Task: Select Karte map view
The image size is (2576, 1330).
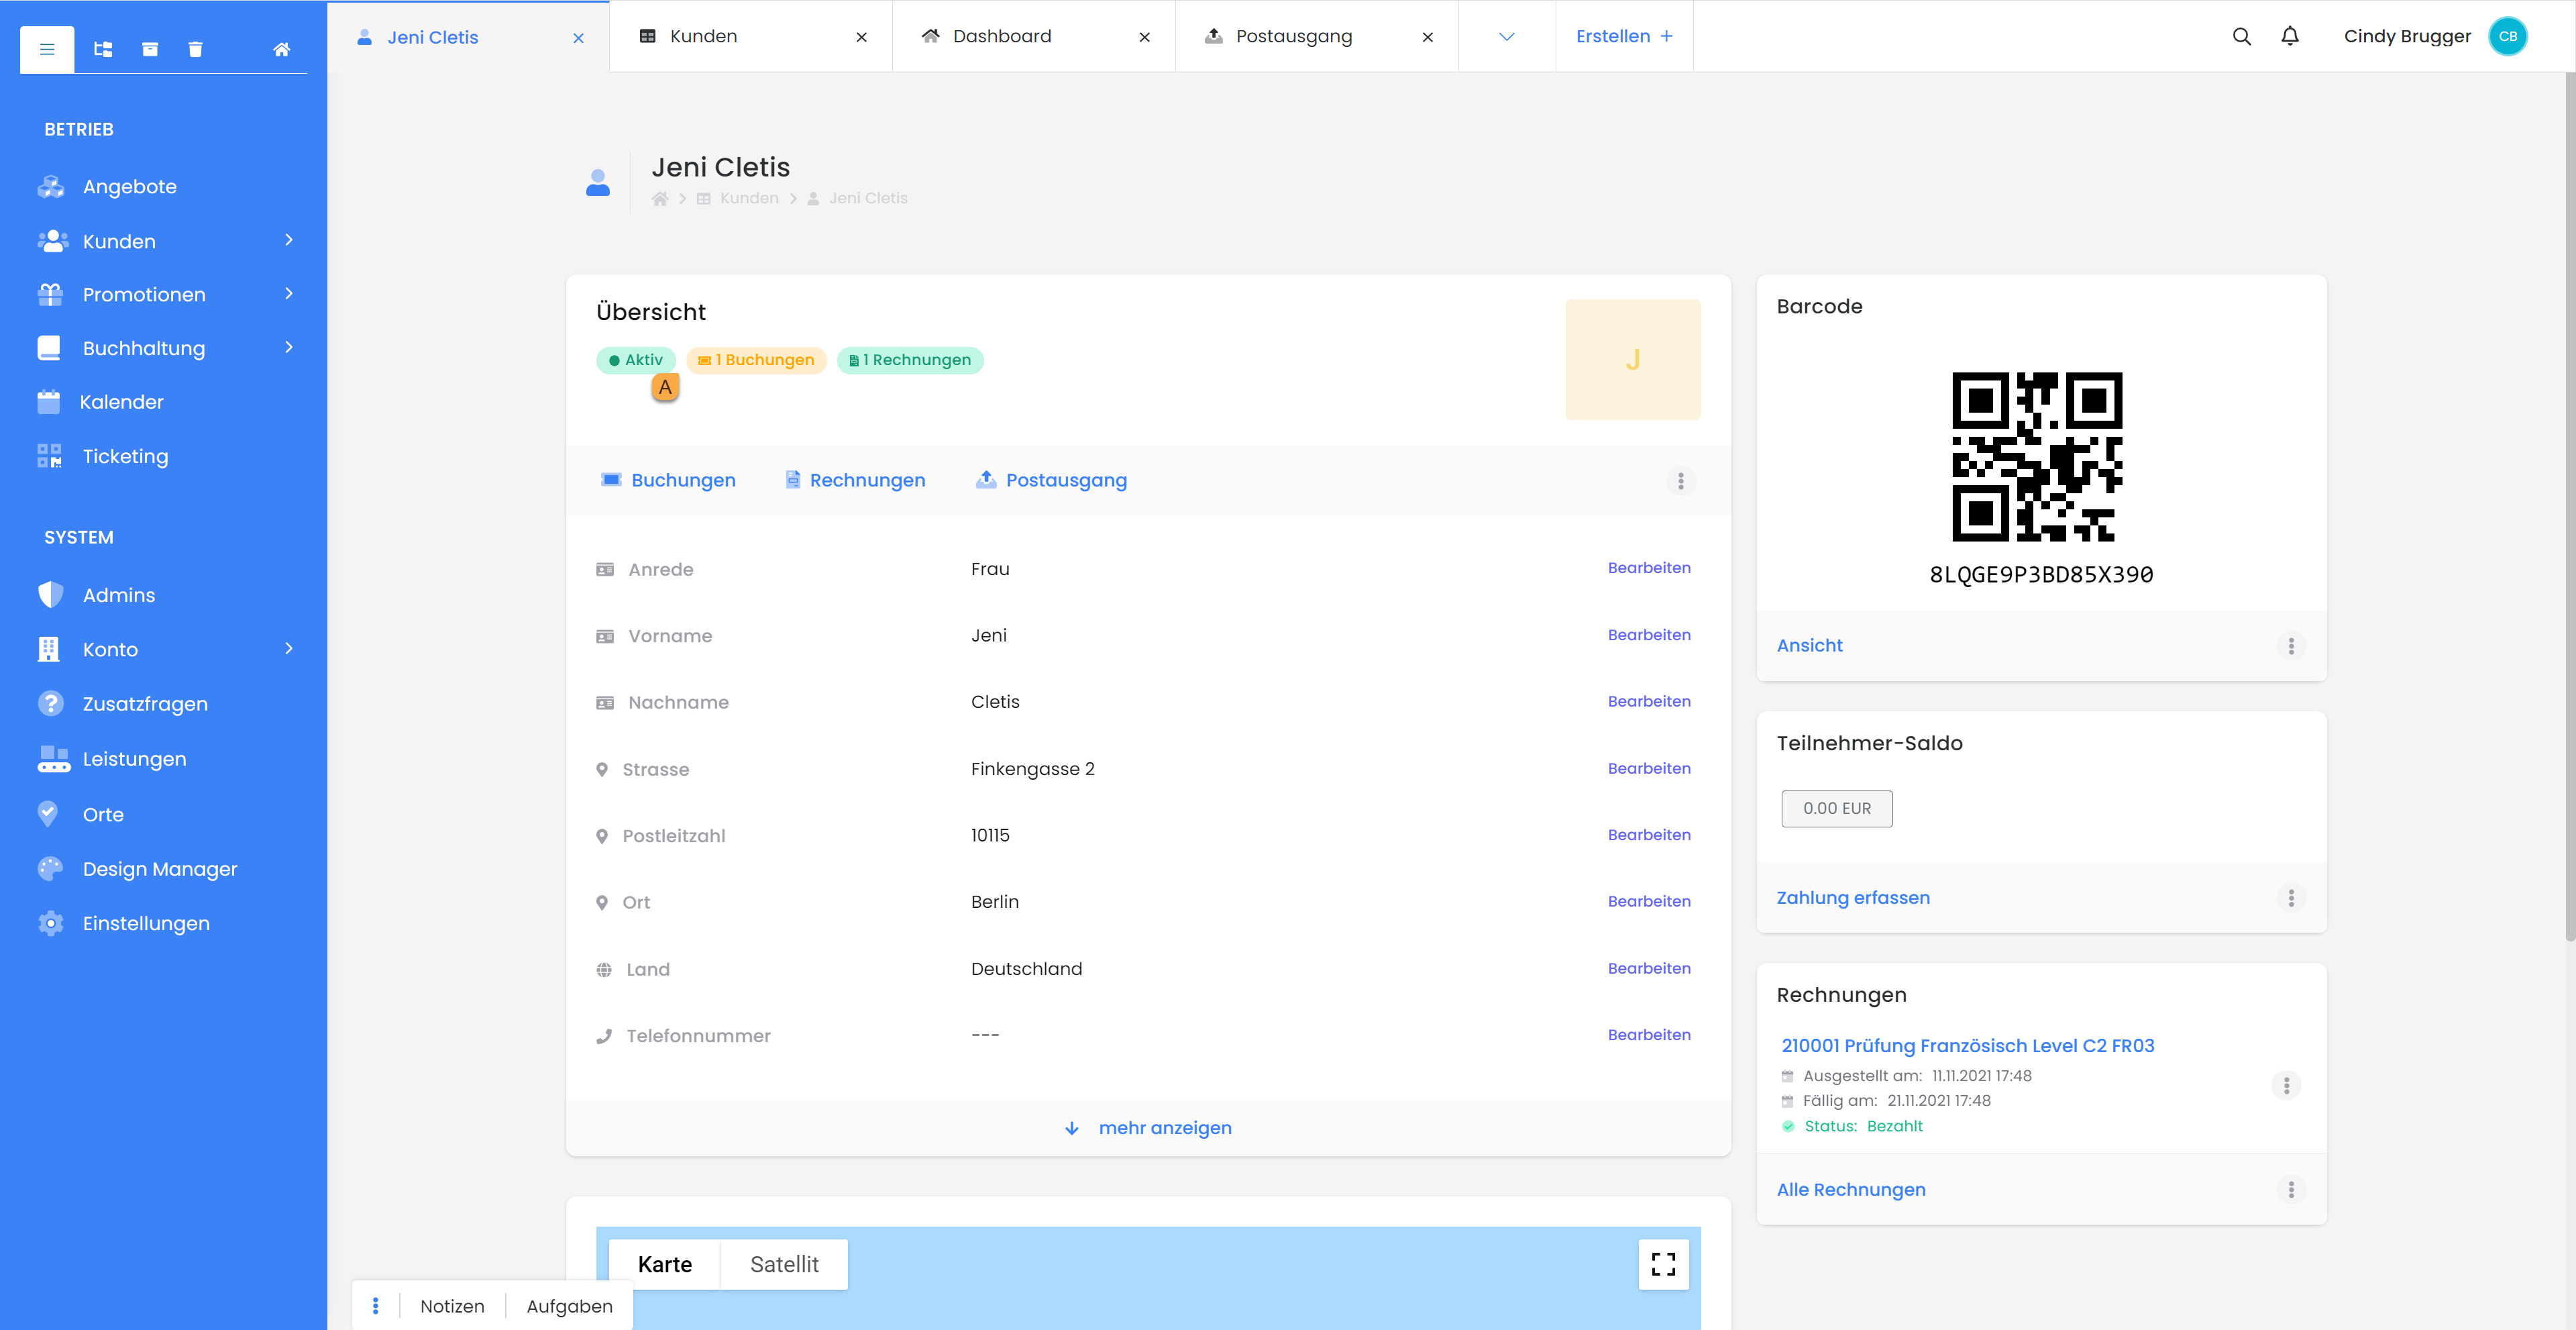Action: pos(664,1264)
